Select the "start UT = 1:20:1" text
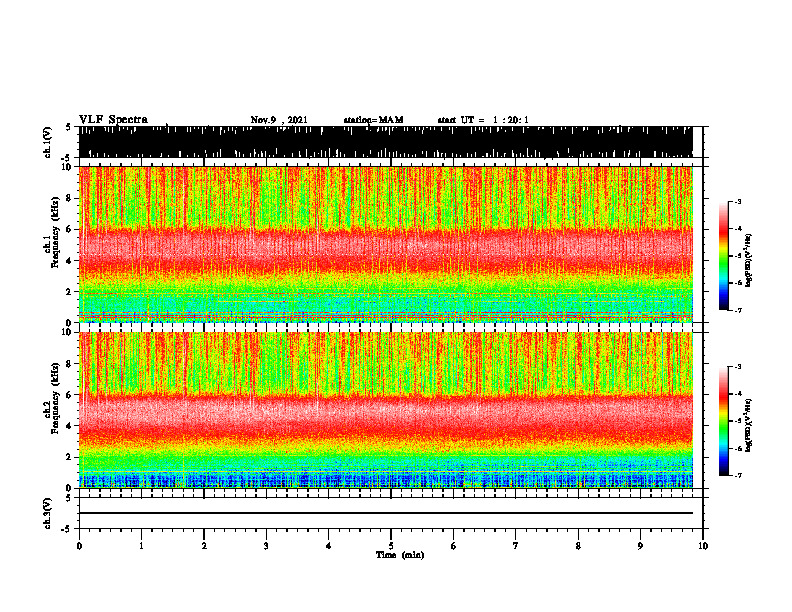 tap(483, 120)
